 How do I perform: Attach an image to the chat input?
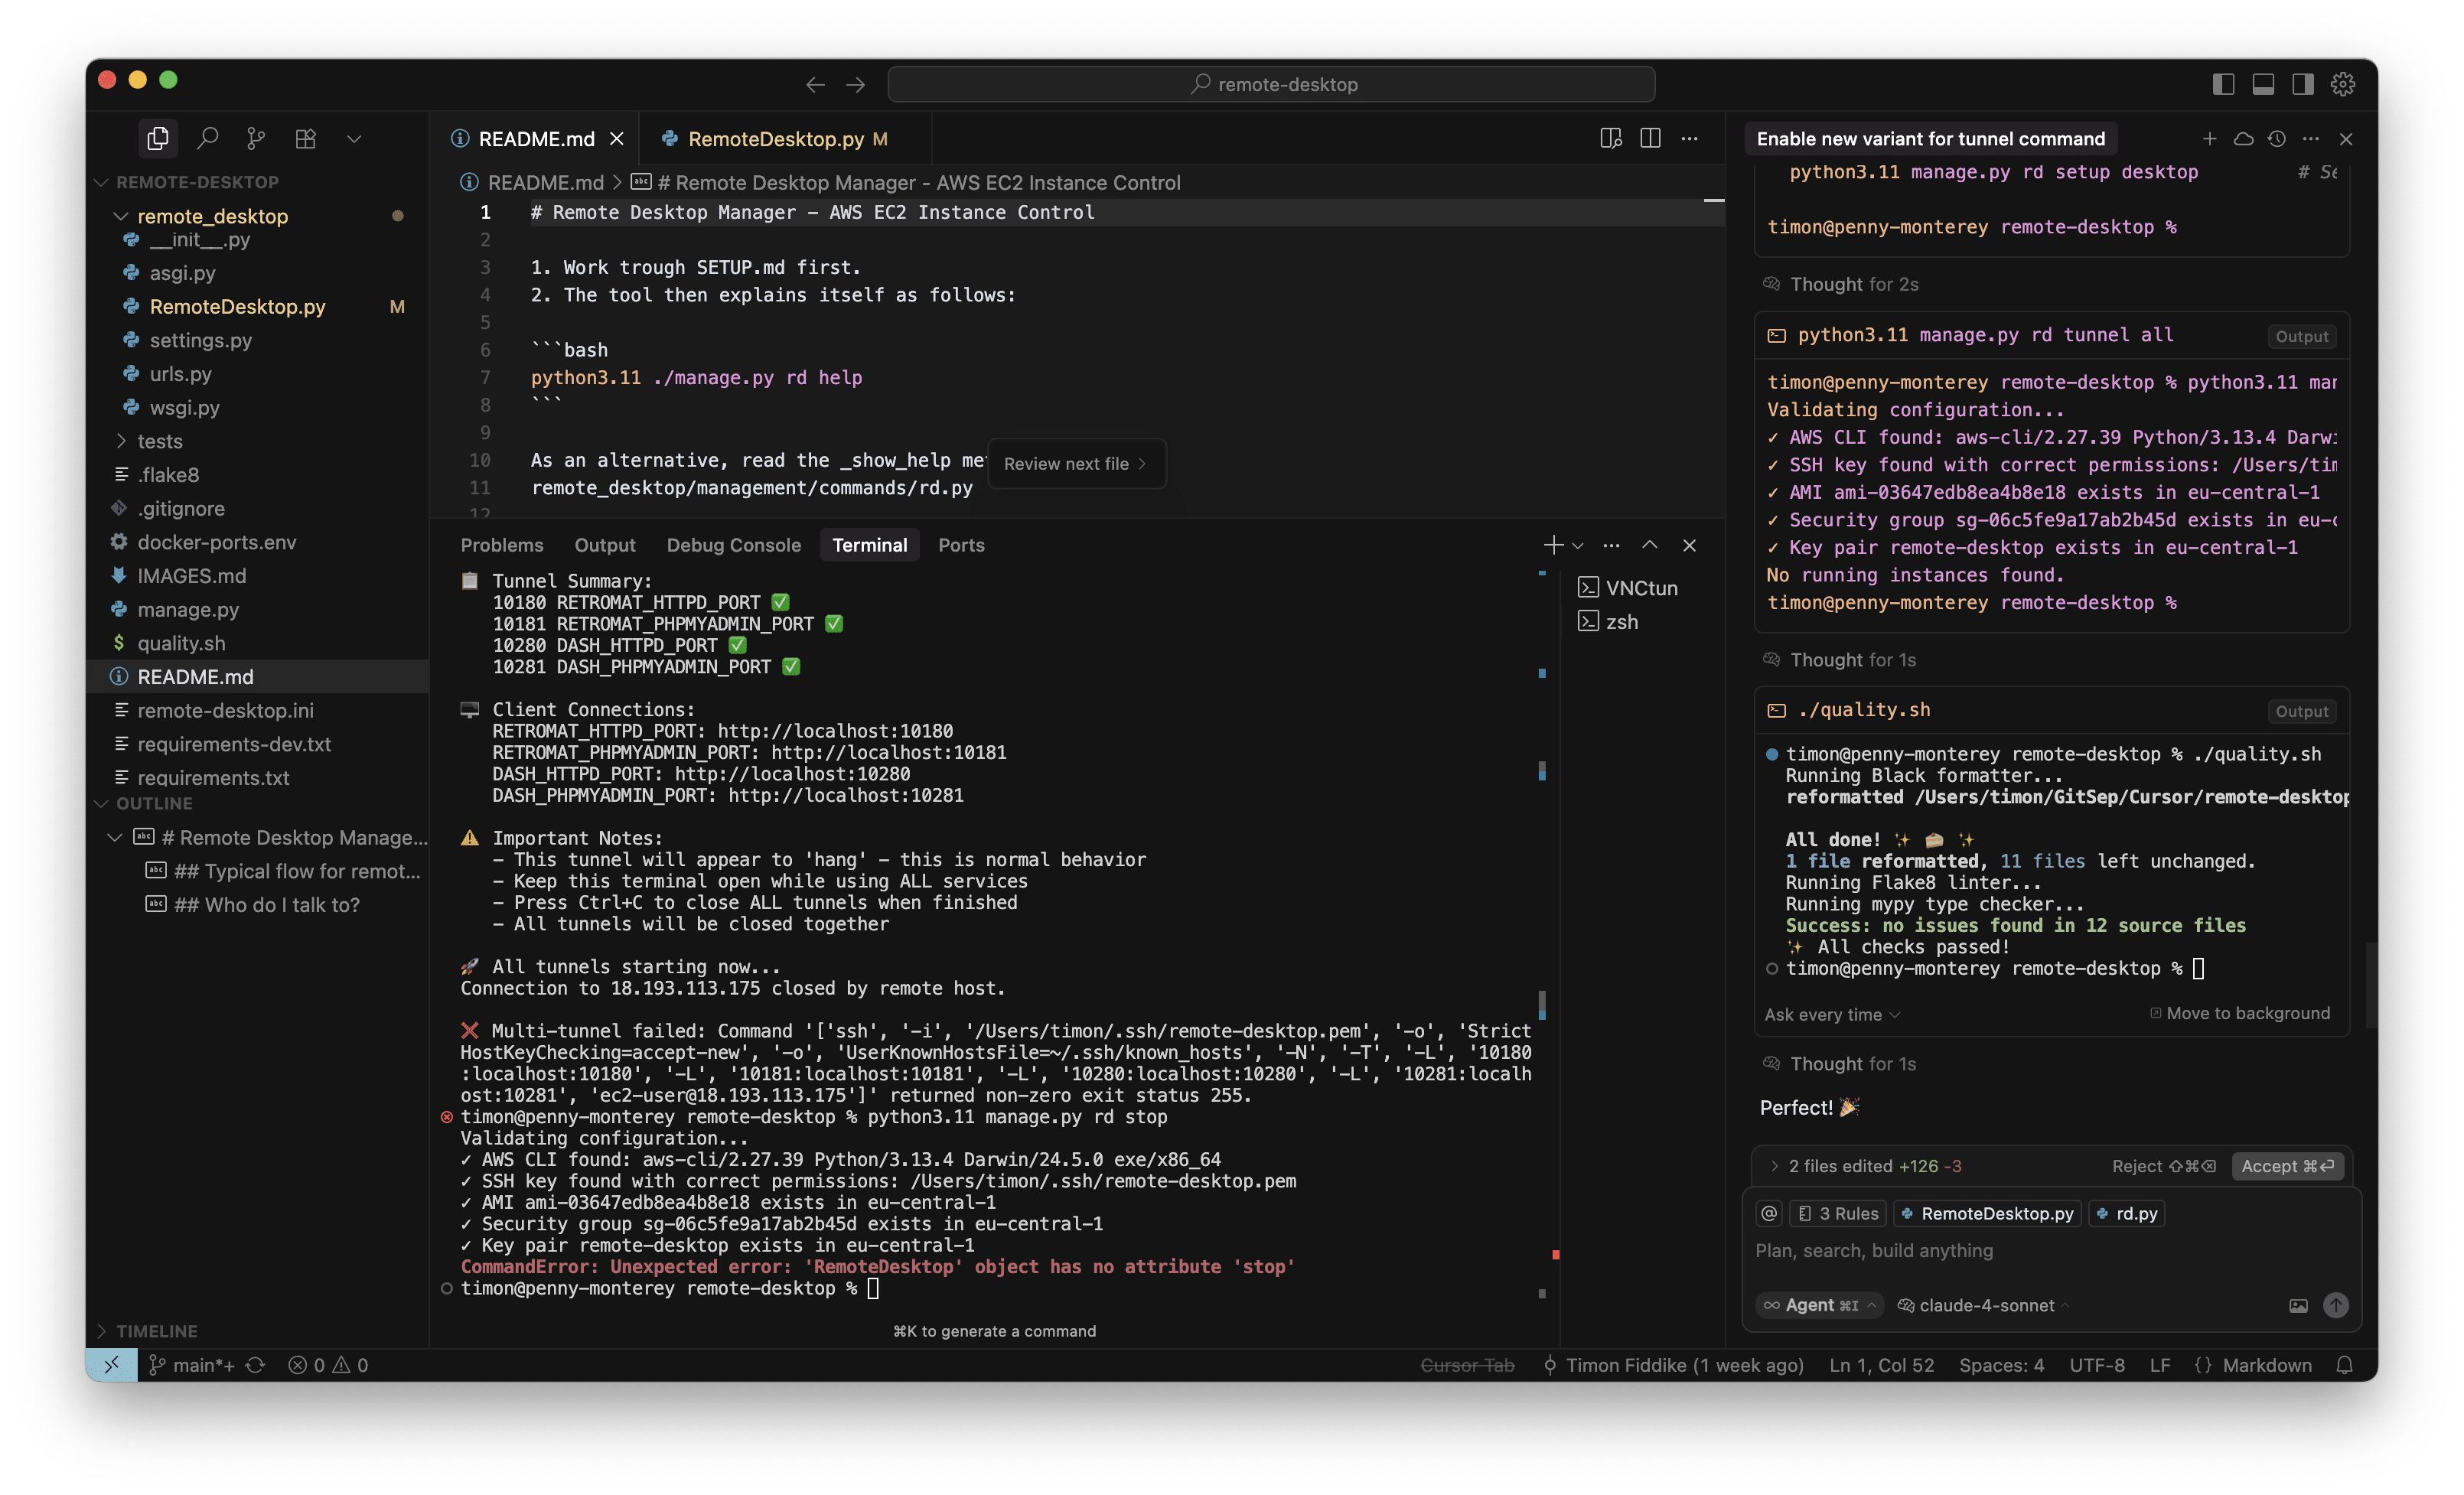tap(2298, 1305)
